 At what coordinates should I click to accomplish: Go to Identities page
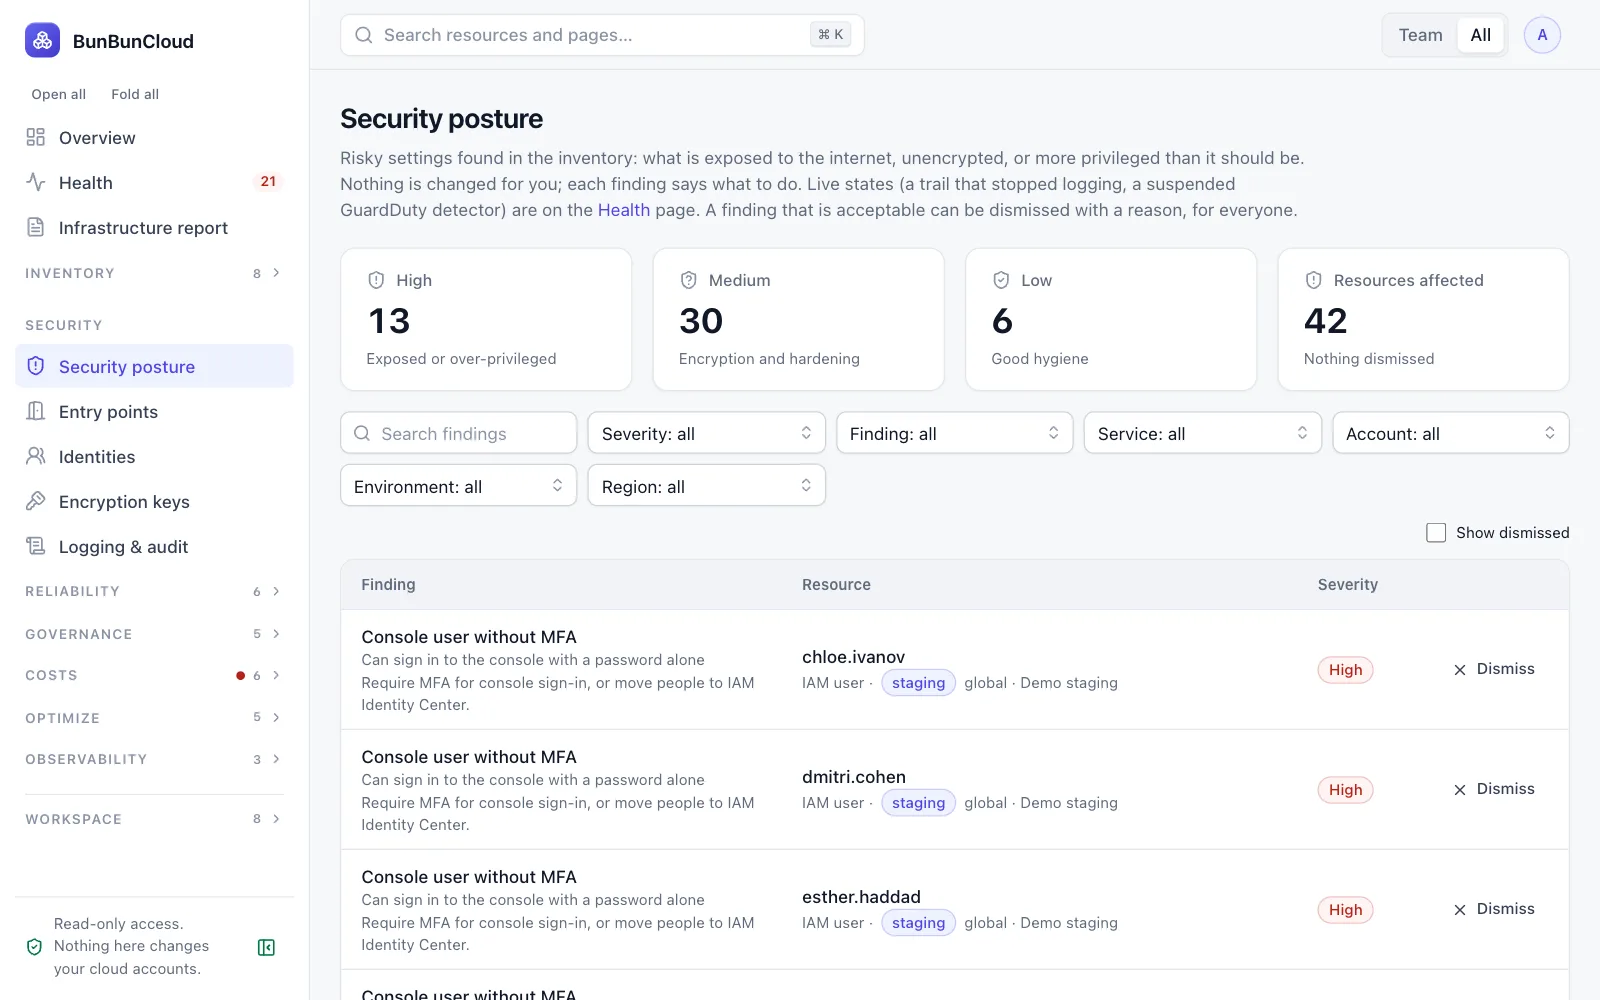154,456
